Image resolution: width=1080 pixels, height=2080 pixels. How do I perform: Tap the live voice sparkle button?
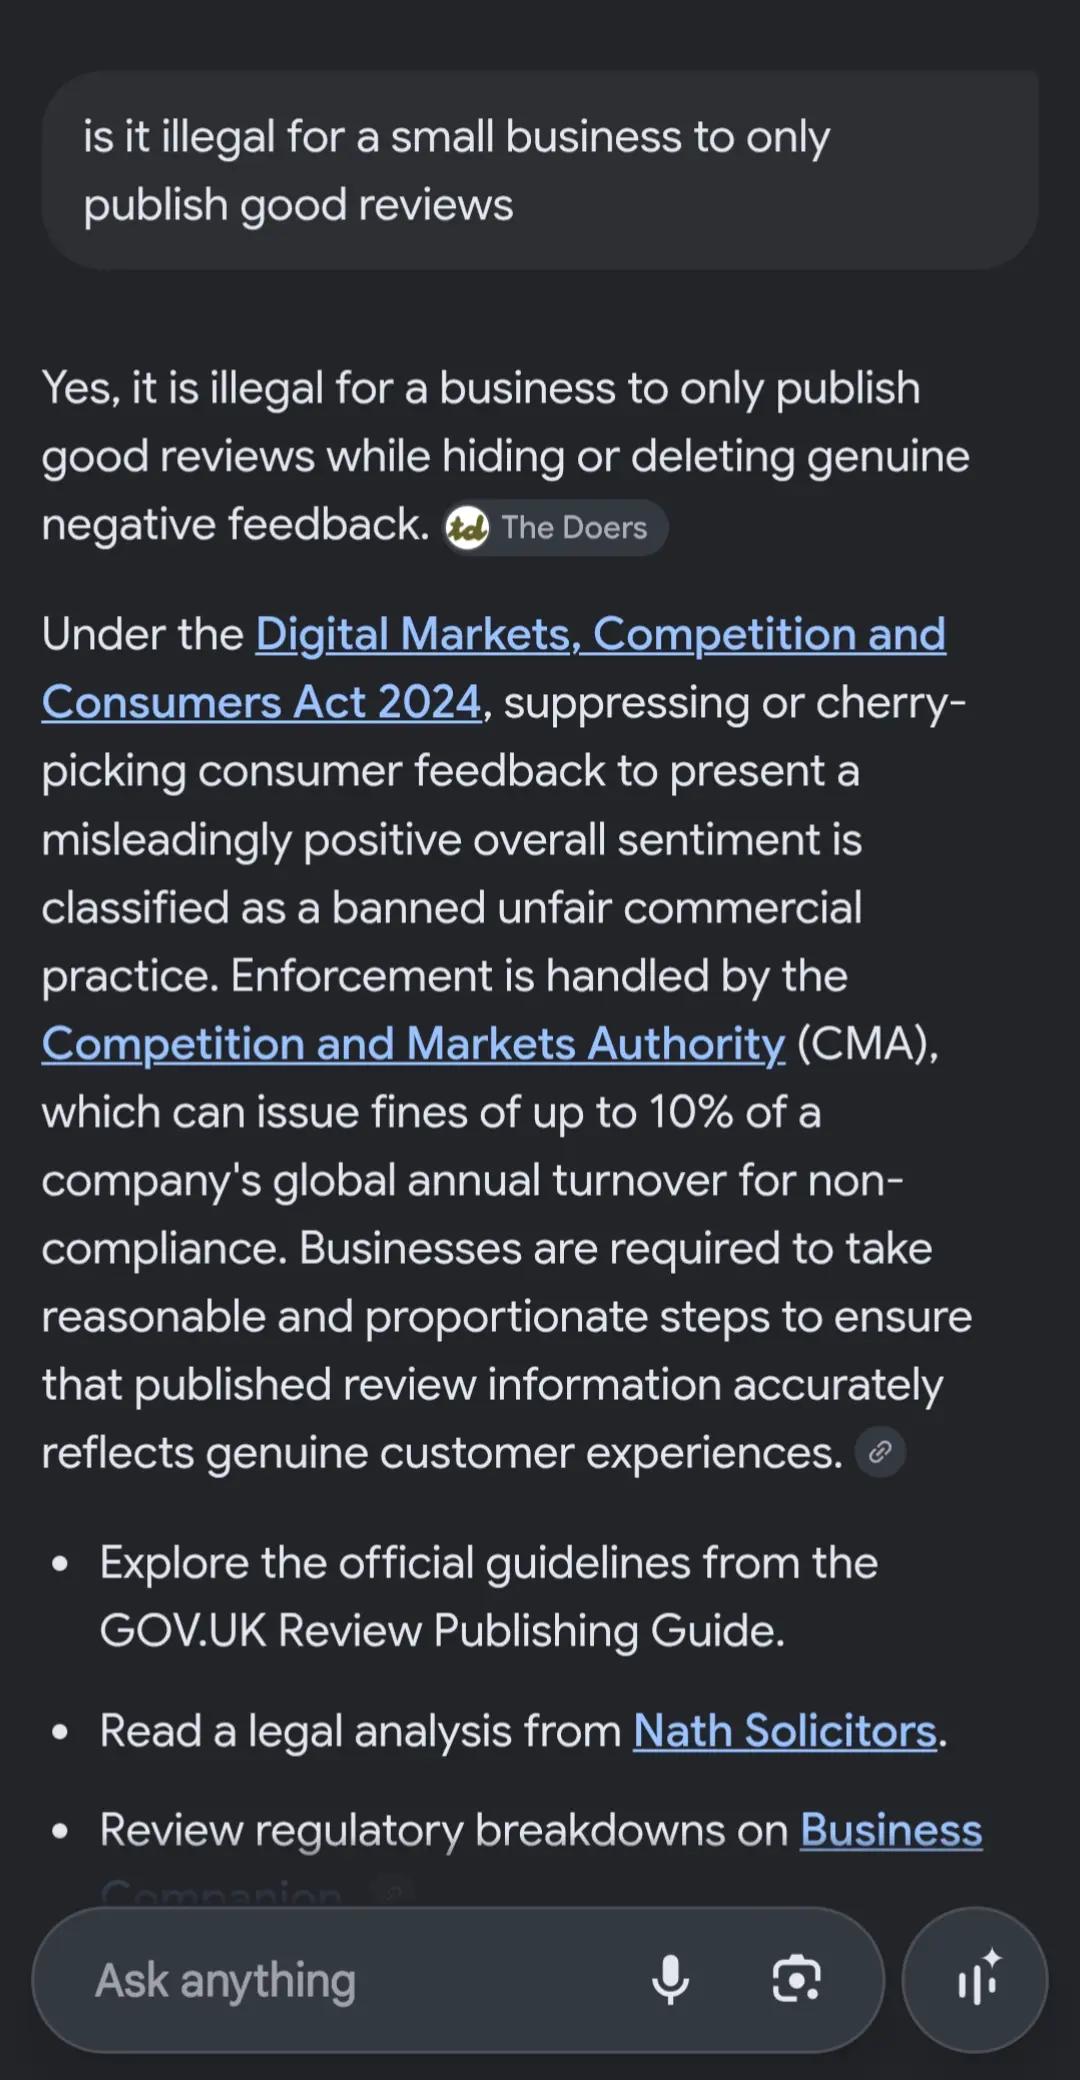(x=975, y=1979)
